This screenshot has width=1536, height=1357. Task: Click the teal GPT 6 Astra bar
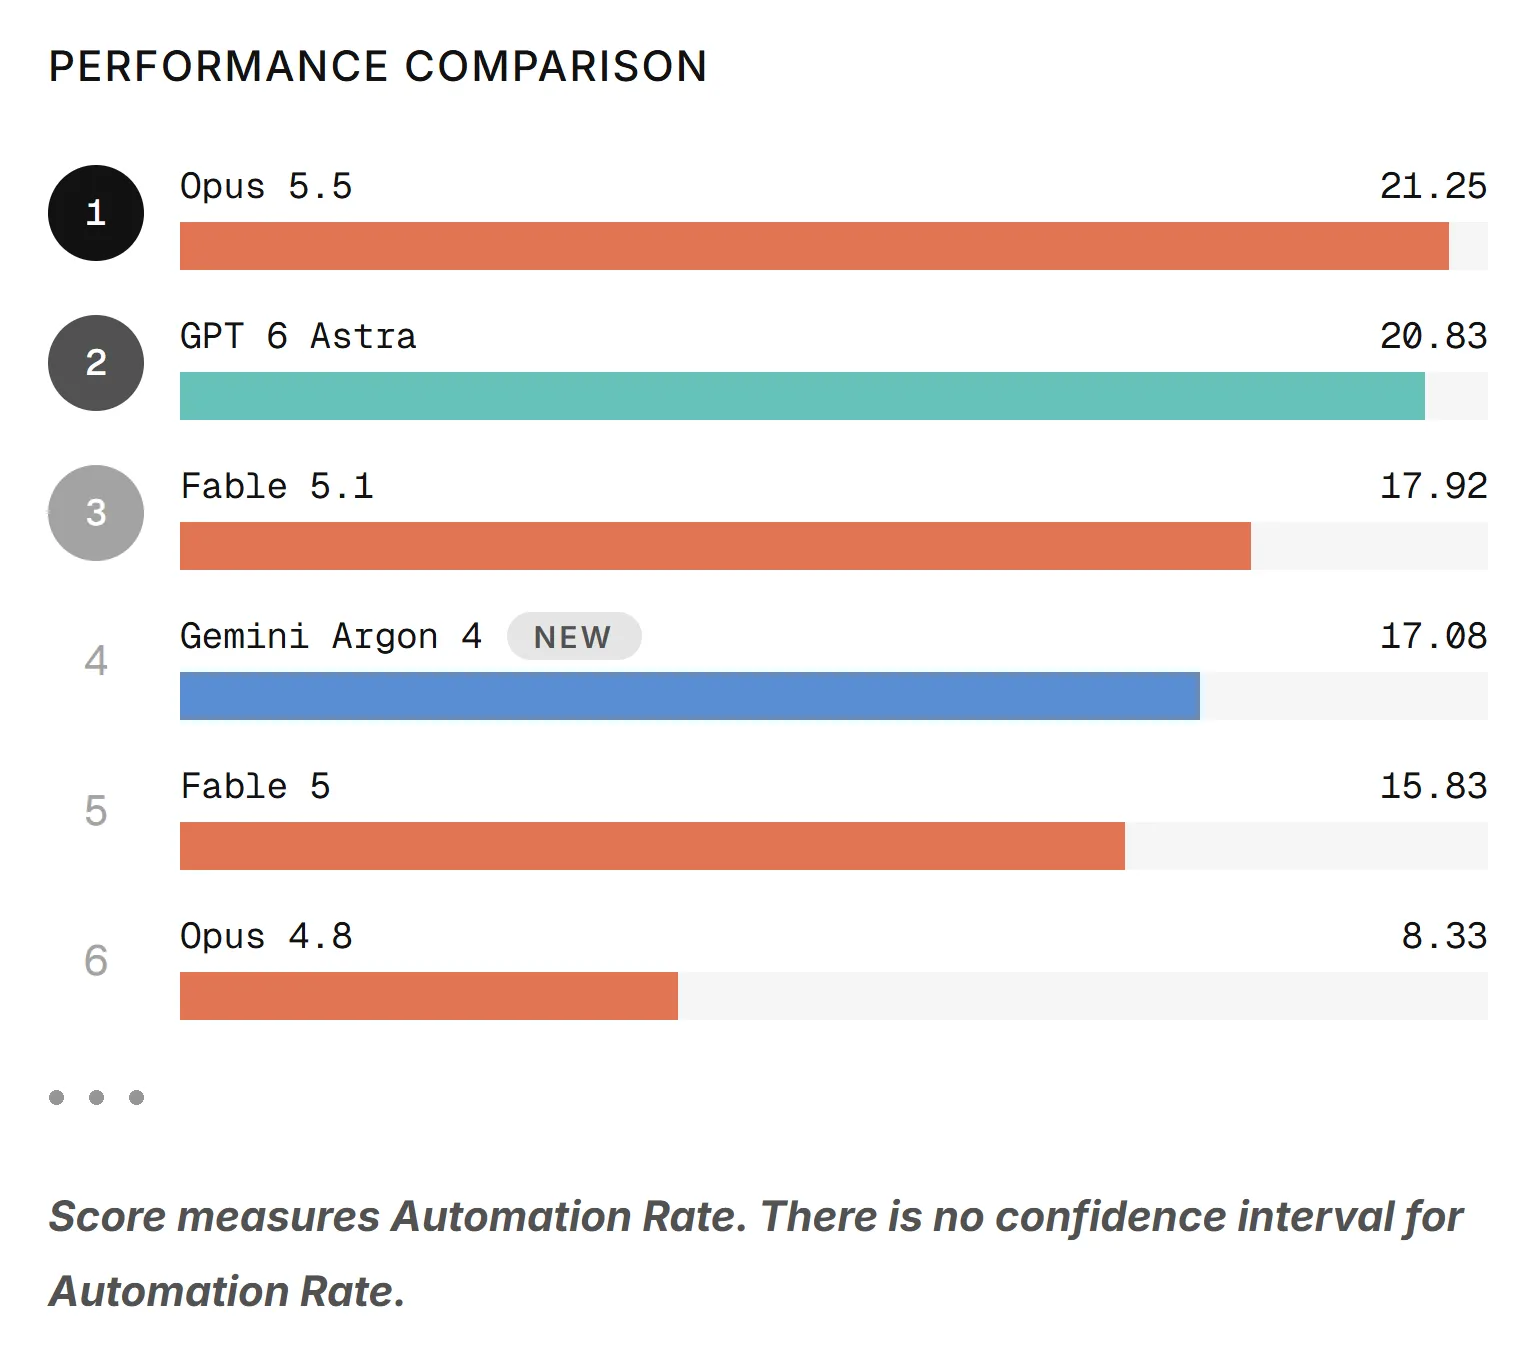click(x=802, y=396)
